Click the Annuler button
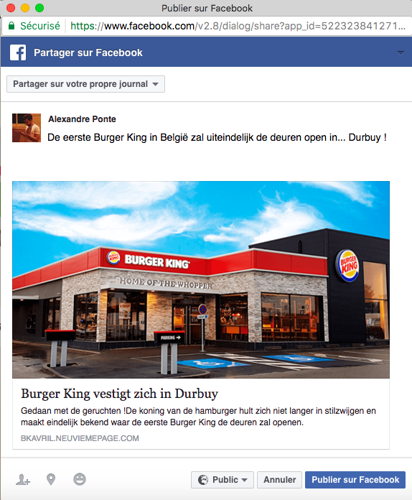Viewport: 412px width, 500px height. [279, 480]
